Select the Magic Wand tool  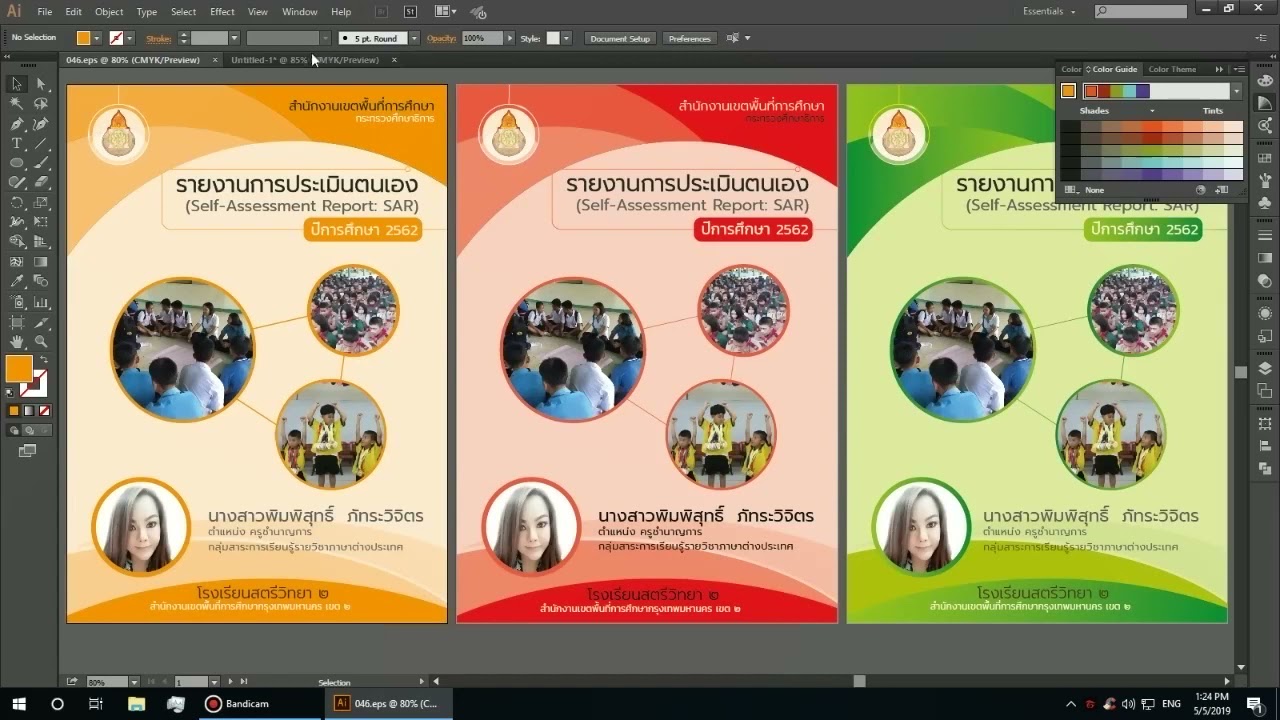pyautogui.click(x=17, y=104)
